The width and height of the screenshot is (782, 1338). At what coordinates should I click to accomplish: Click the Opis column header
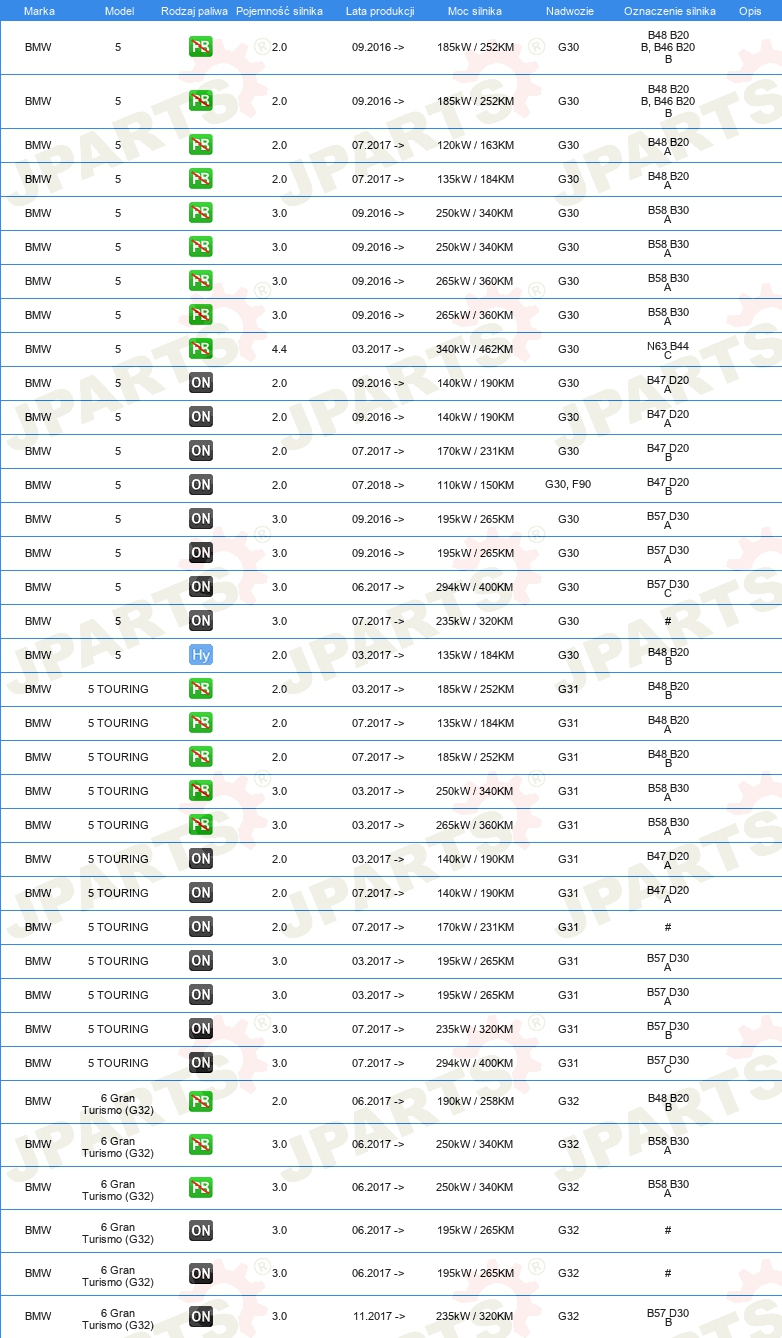click(x=750, y=11)
